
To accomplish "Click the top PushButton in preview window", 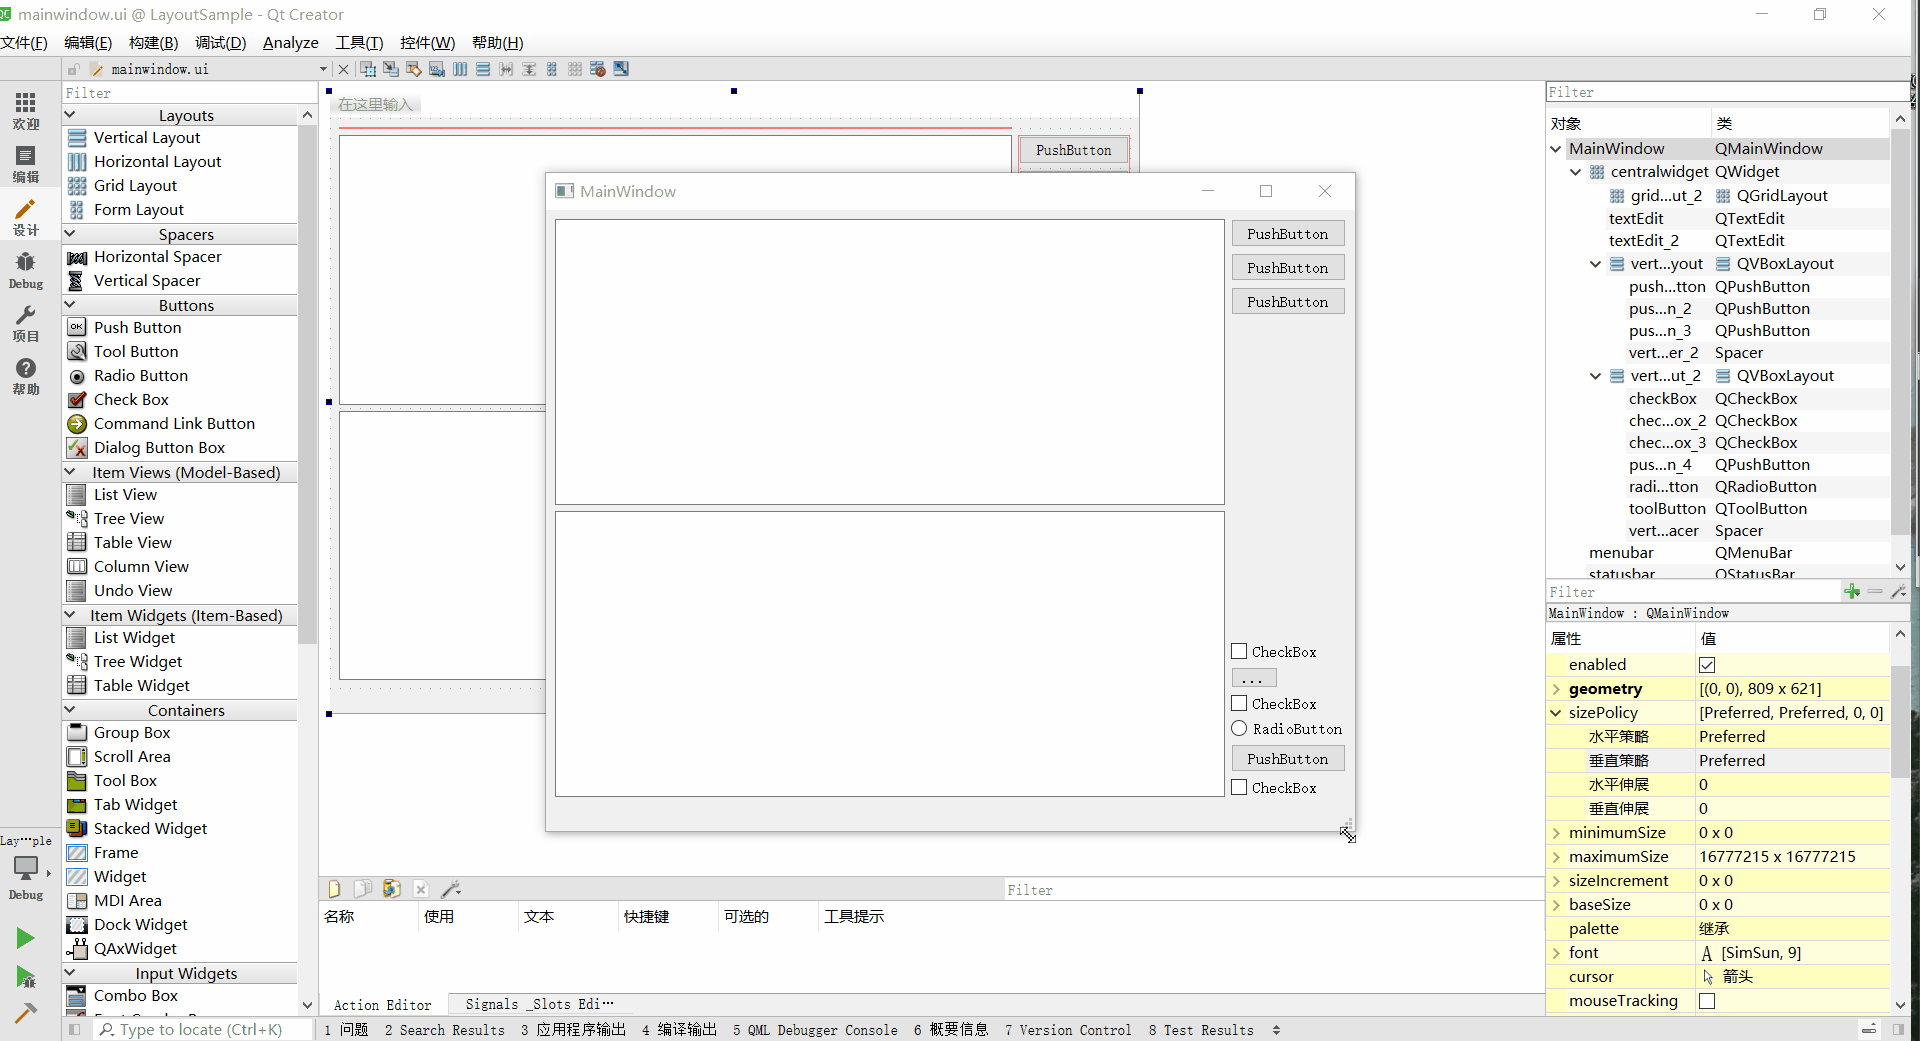I will coord(1287,234).
